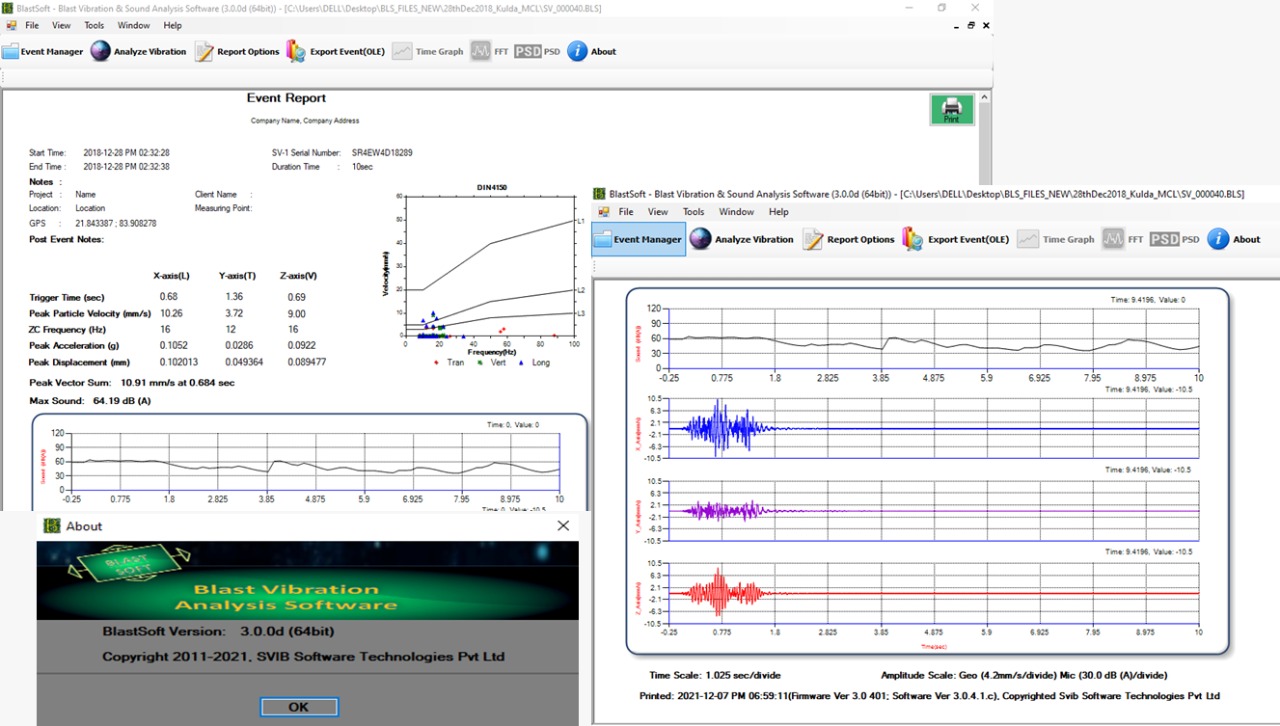Click GPS coordinates 21.843387 ; 83.908278
The height and width of the screenshot is (726, 1280).
pyautogui.click(x=115, y=223)
